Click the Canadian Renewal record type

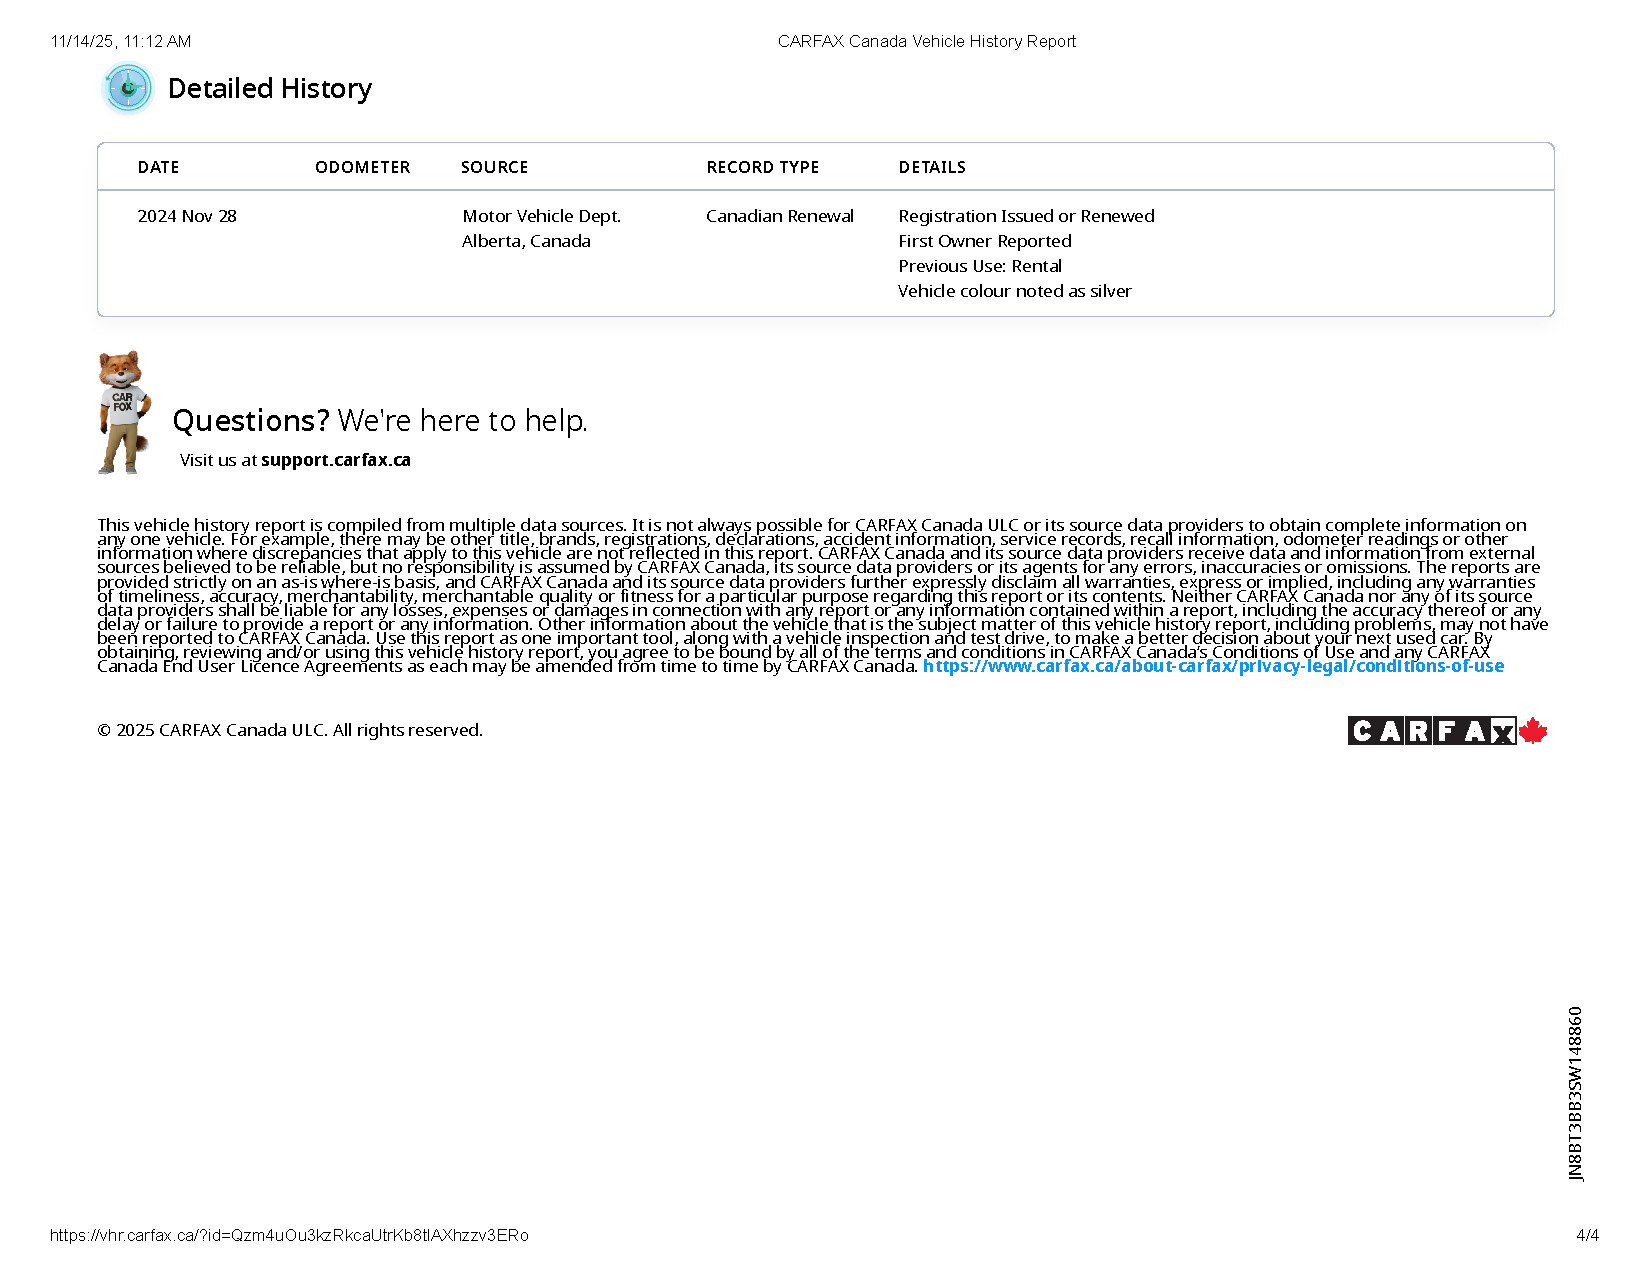(779, 216)
